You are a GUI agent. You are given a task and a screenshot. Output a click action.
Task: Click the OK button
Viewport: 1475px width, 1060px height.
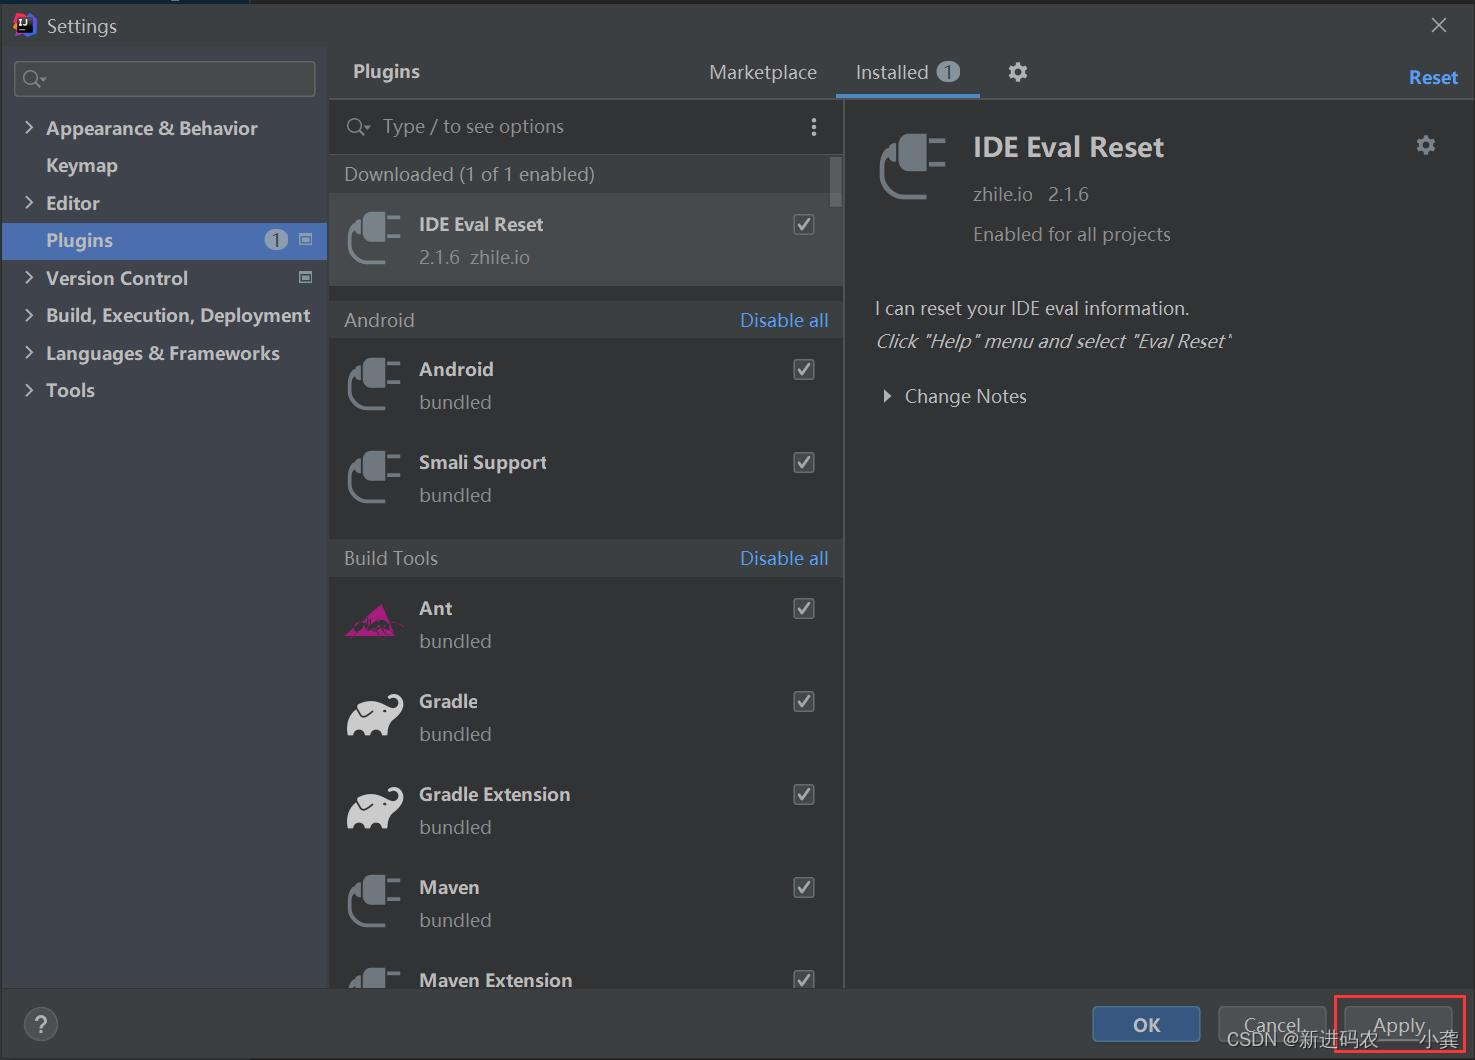click(x=1146, y=1024)
